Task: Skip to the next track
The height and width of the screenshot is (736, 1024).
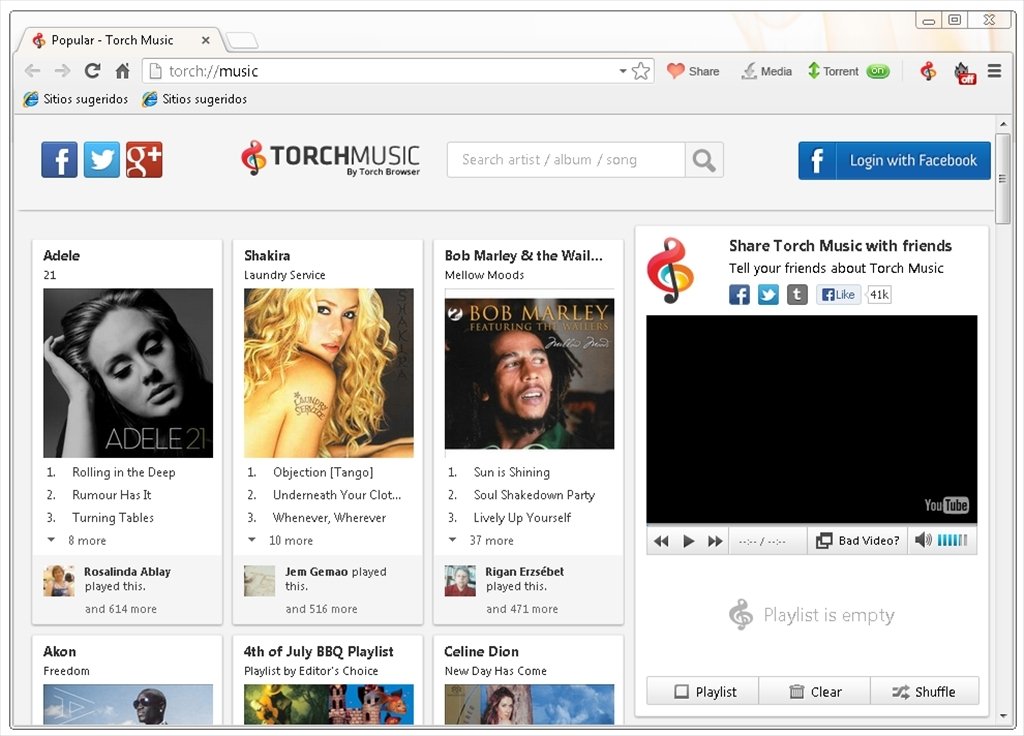Action: coord(715,541)
